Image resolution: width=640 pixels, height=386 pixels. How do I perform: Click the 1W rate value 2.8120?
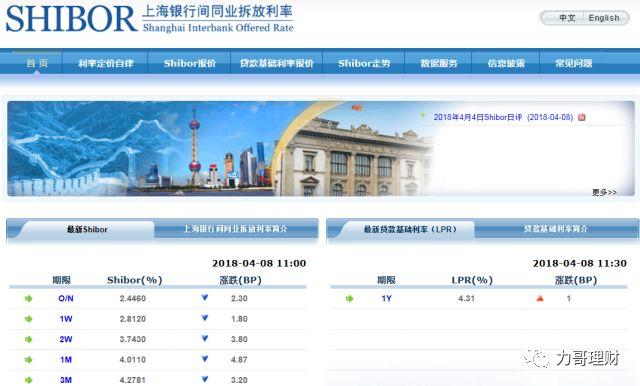click(133, 319)
